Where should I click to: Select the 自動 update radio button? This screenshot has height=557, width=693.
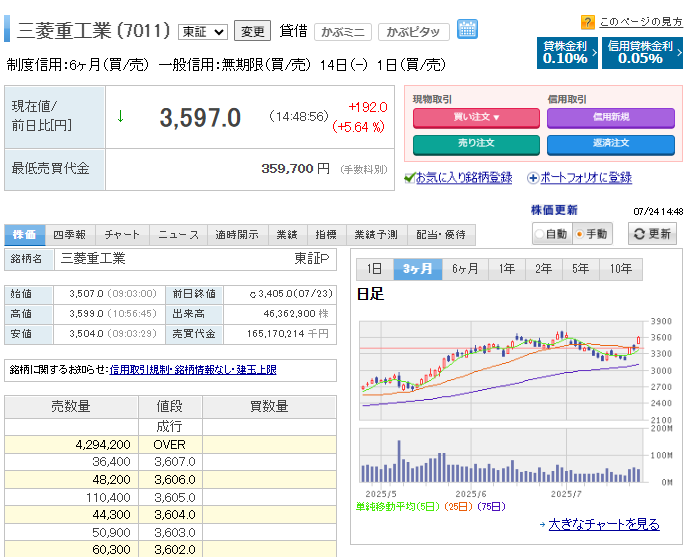click(539, 234)
